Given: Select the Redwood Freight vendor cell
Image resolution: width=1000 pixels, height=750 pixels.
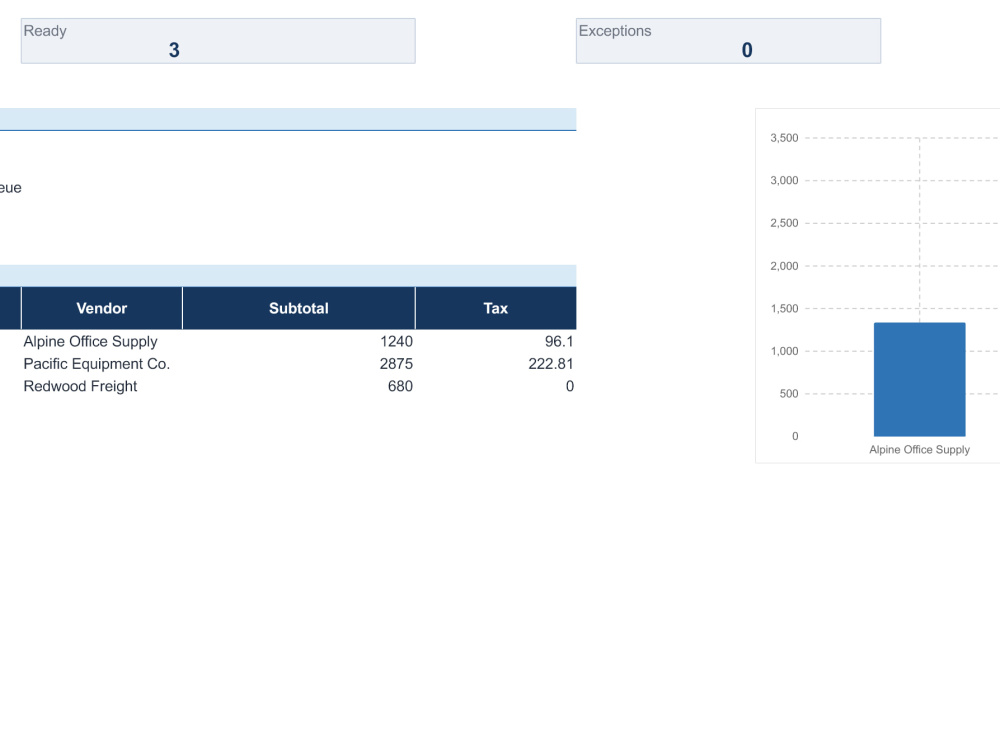Looking at the screenshot, I should [x=102, y=386].
